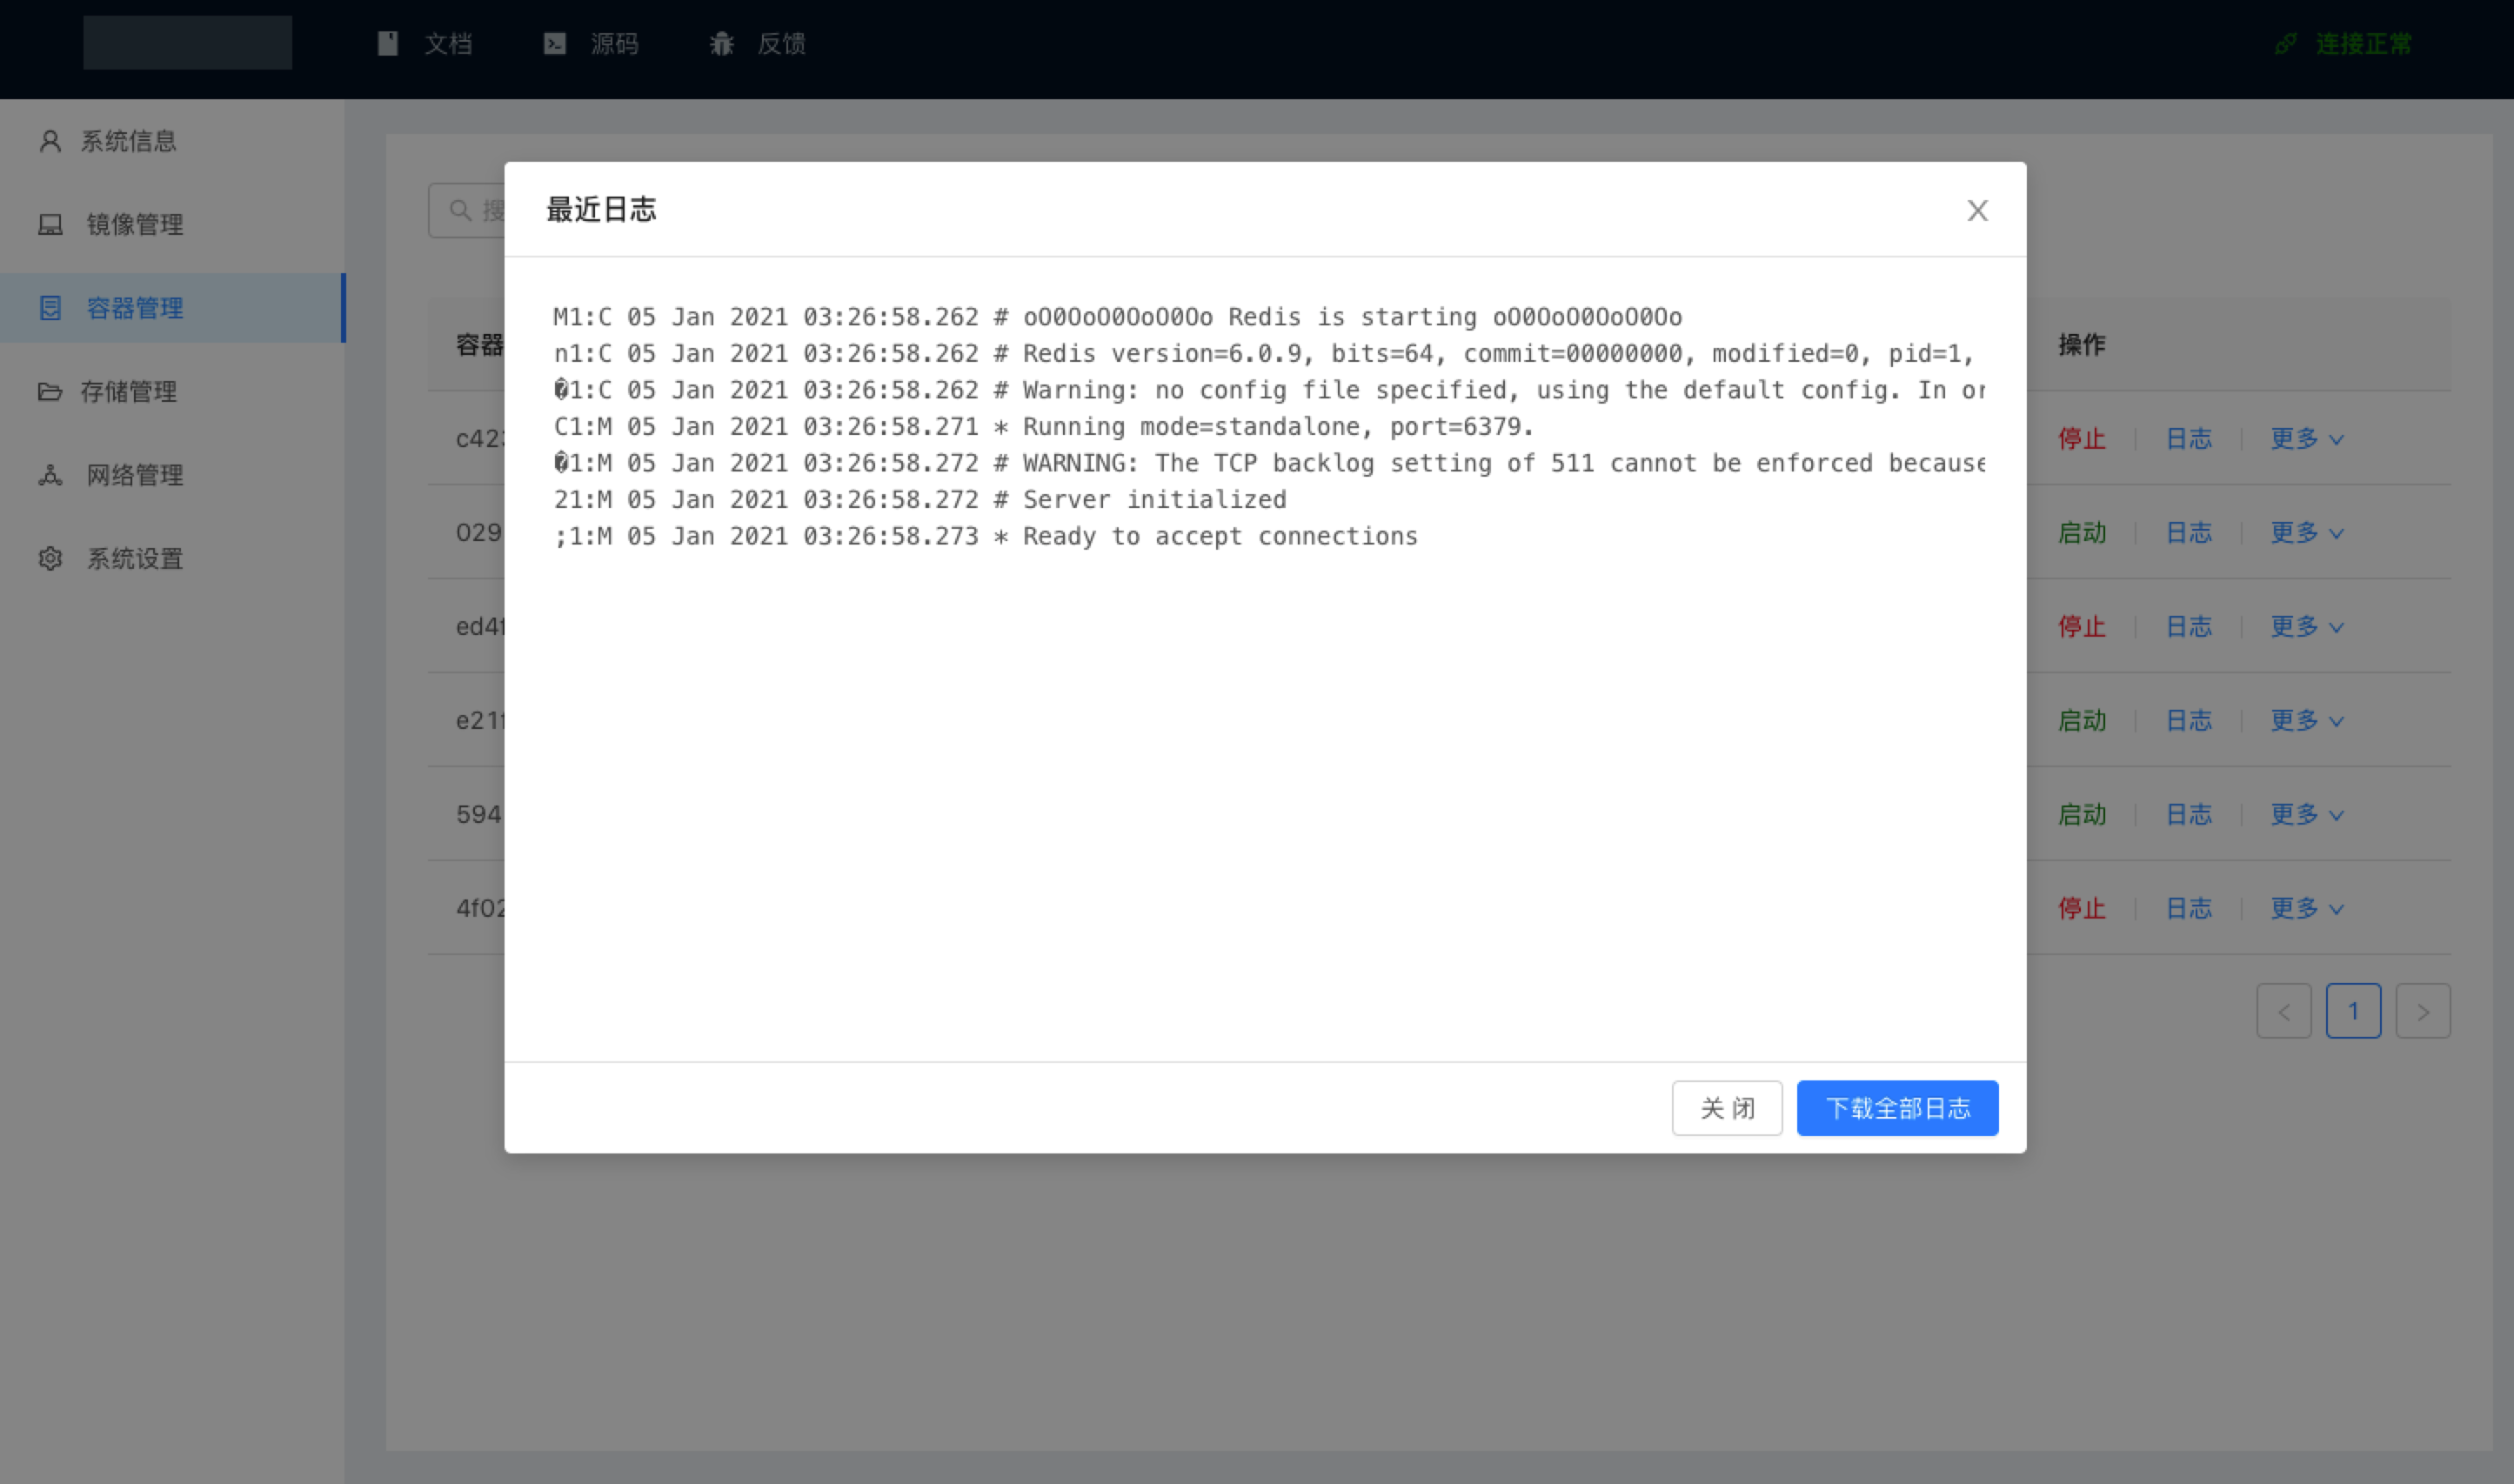Click the 镜像管理 laptop icon
The width and height of the screenshot is (2514, 1484).
[x=50, y=224]
